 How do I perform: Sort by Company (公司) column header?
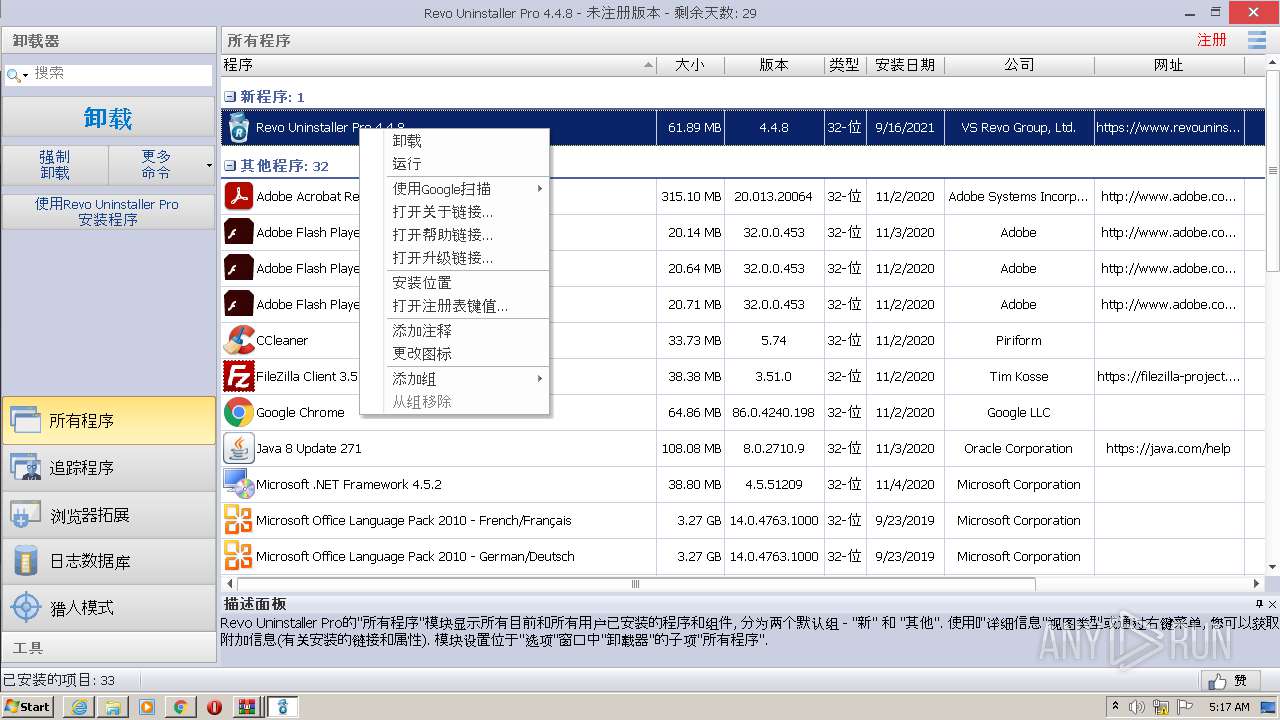point(1019,65)
